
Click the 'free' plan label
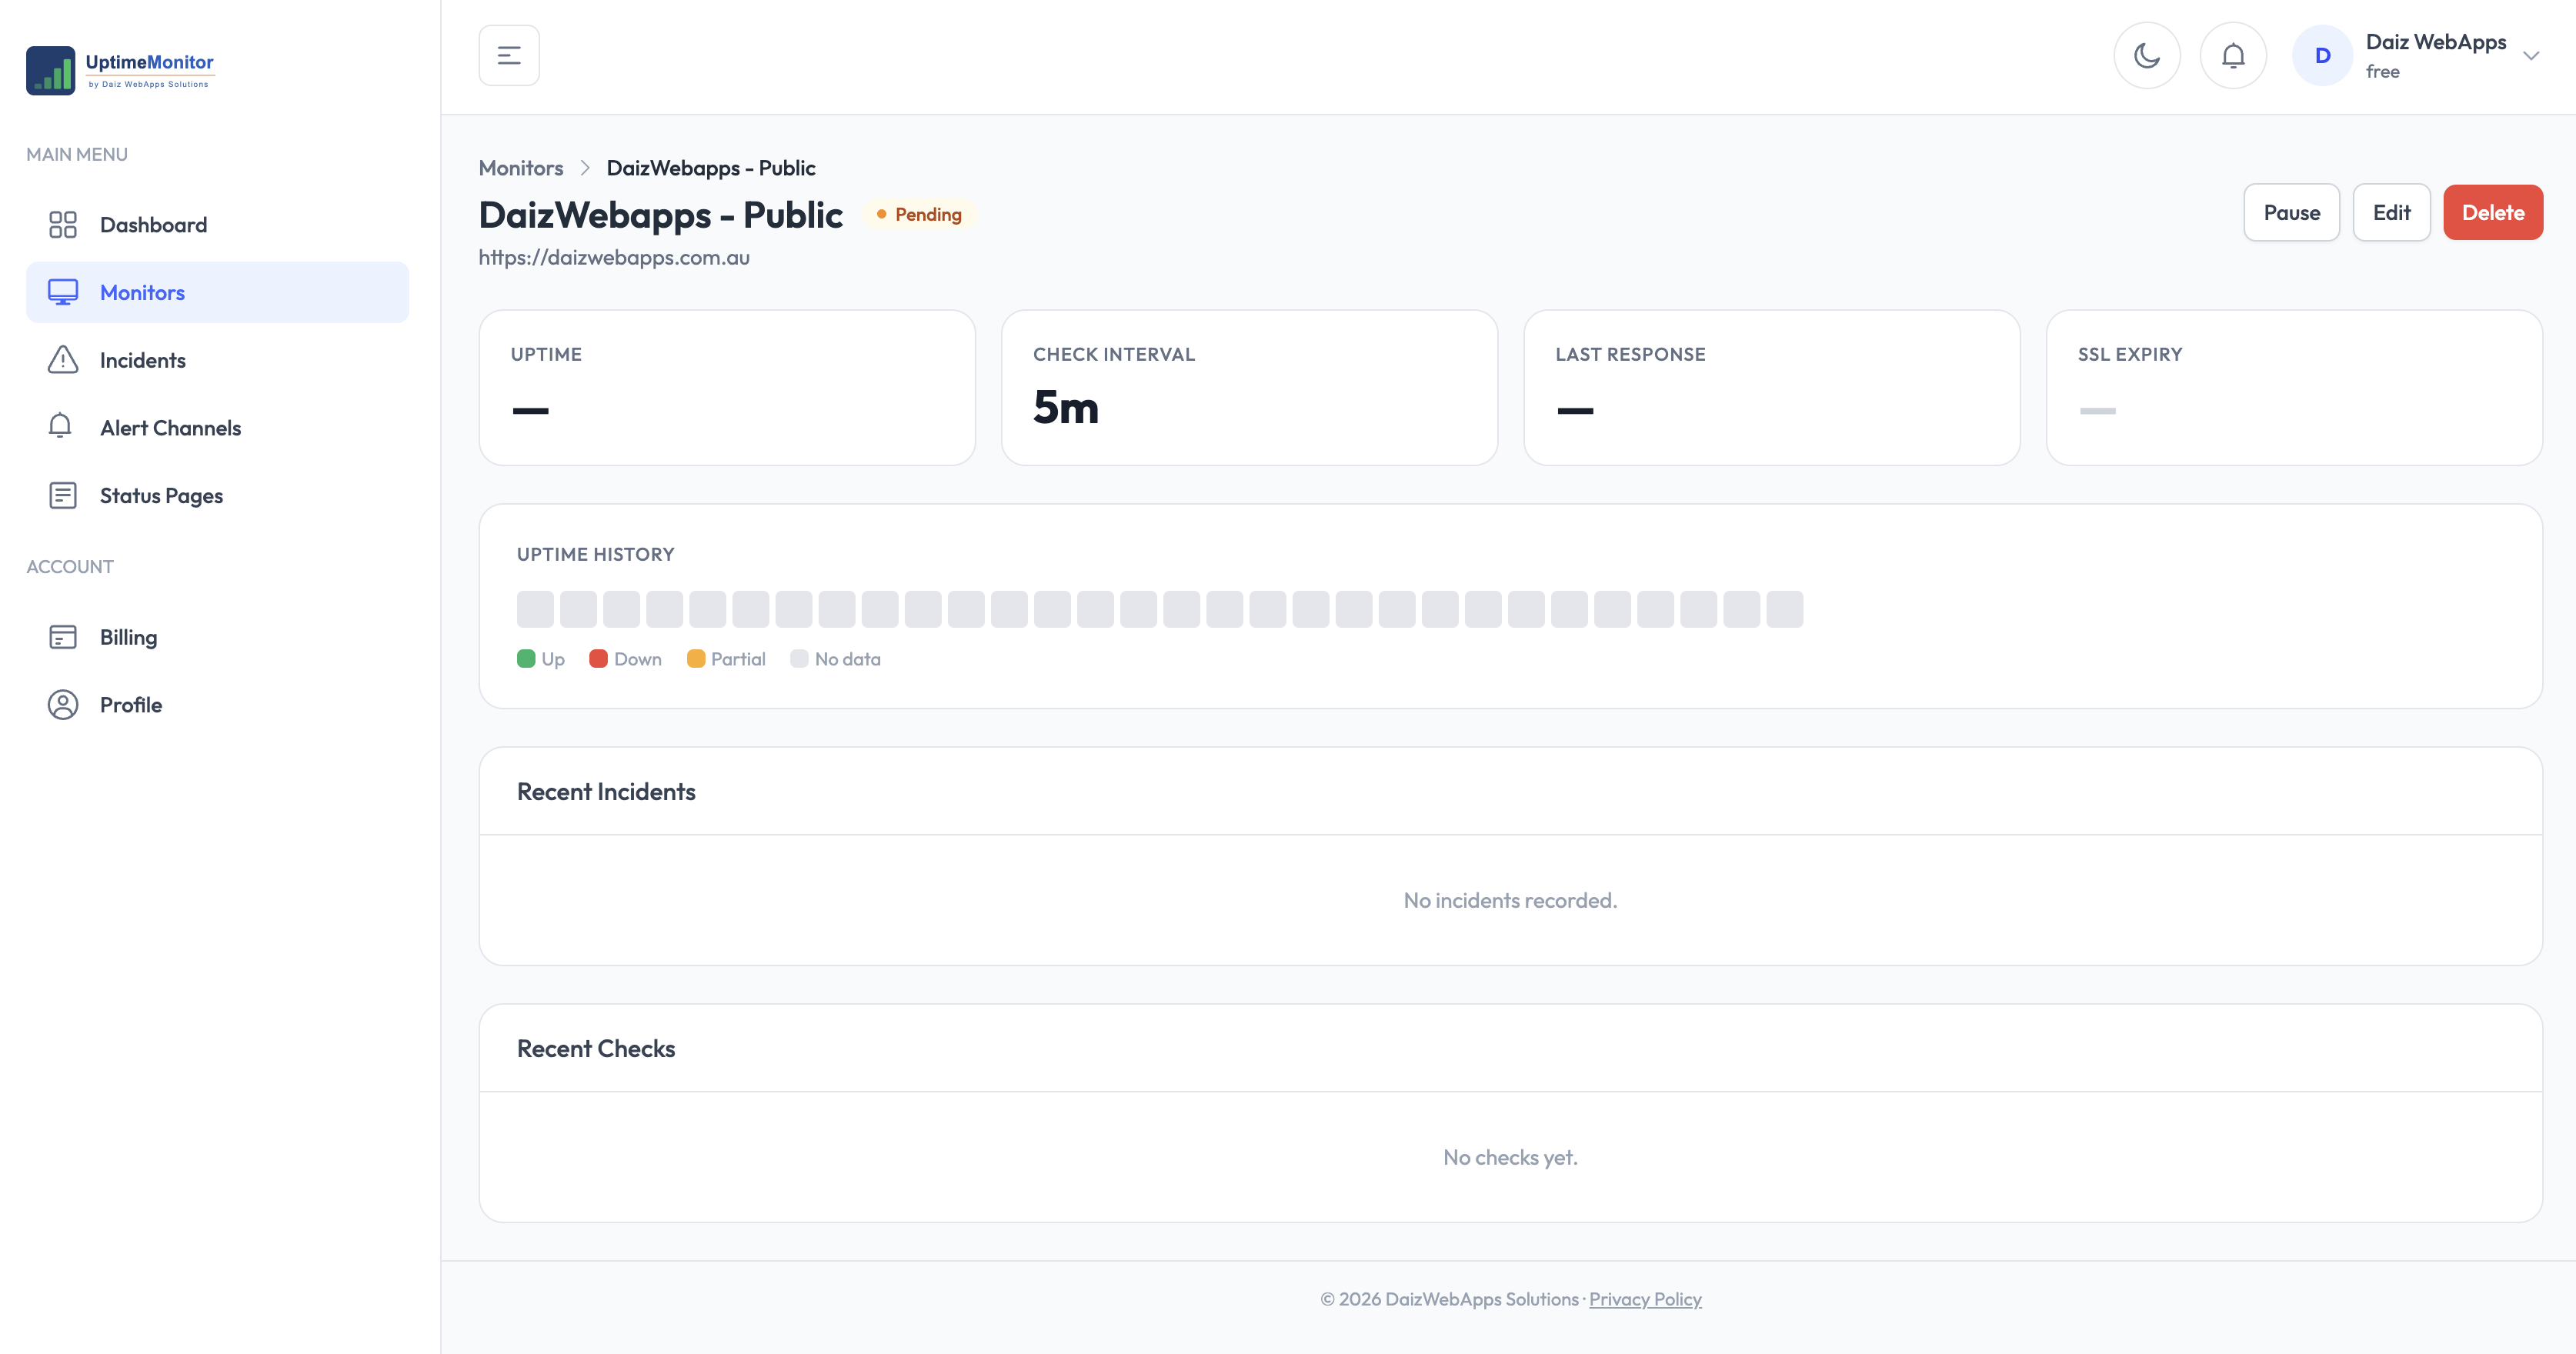(2382, 72)
